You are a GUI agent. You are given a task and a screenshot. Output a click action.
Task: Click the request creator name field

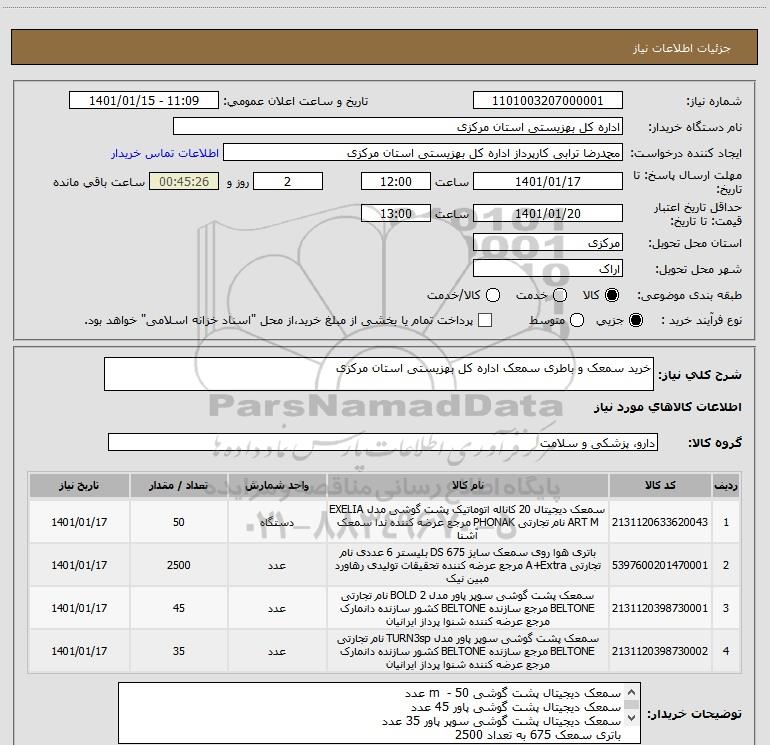point(423,152)
